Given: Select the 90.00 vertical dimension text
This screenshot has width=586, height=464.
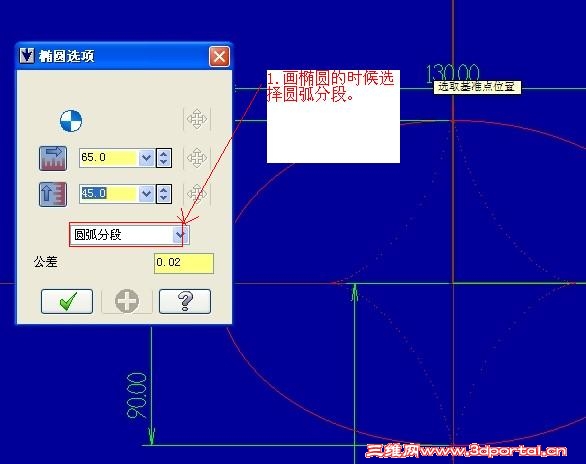Looking at the screenshot, I should pos(136,395).
